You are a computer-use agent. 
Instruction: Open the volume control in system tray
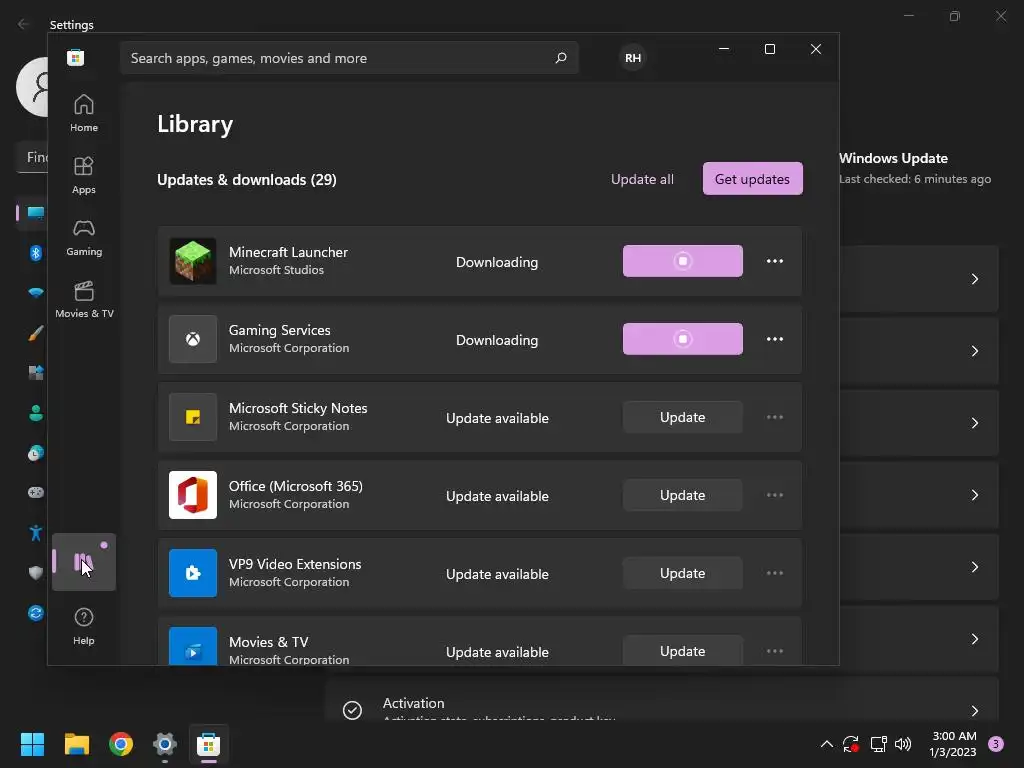click(x=903, y=744)
